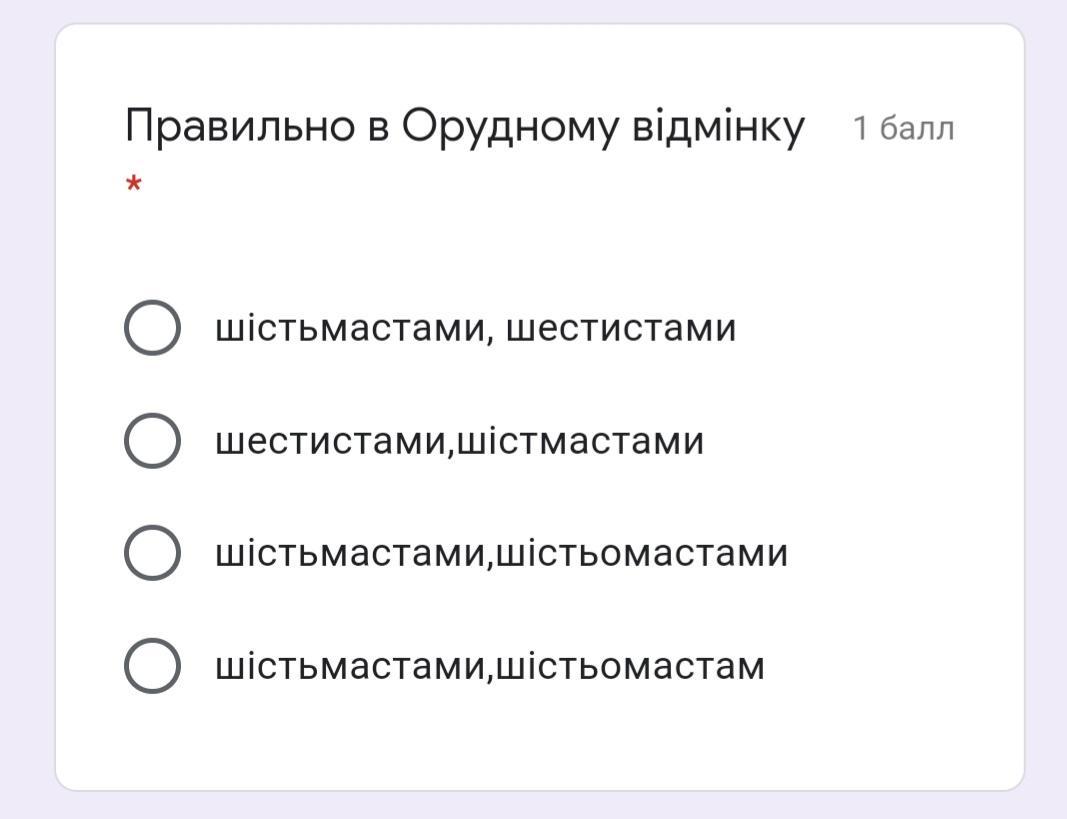The height and width of the screenshot is (819, 1067).
Task: Click the answer text "шістьмастами,шістьомастами"
Action: (x=501, y=553)
